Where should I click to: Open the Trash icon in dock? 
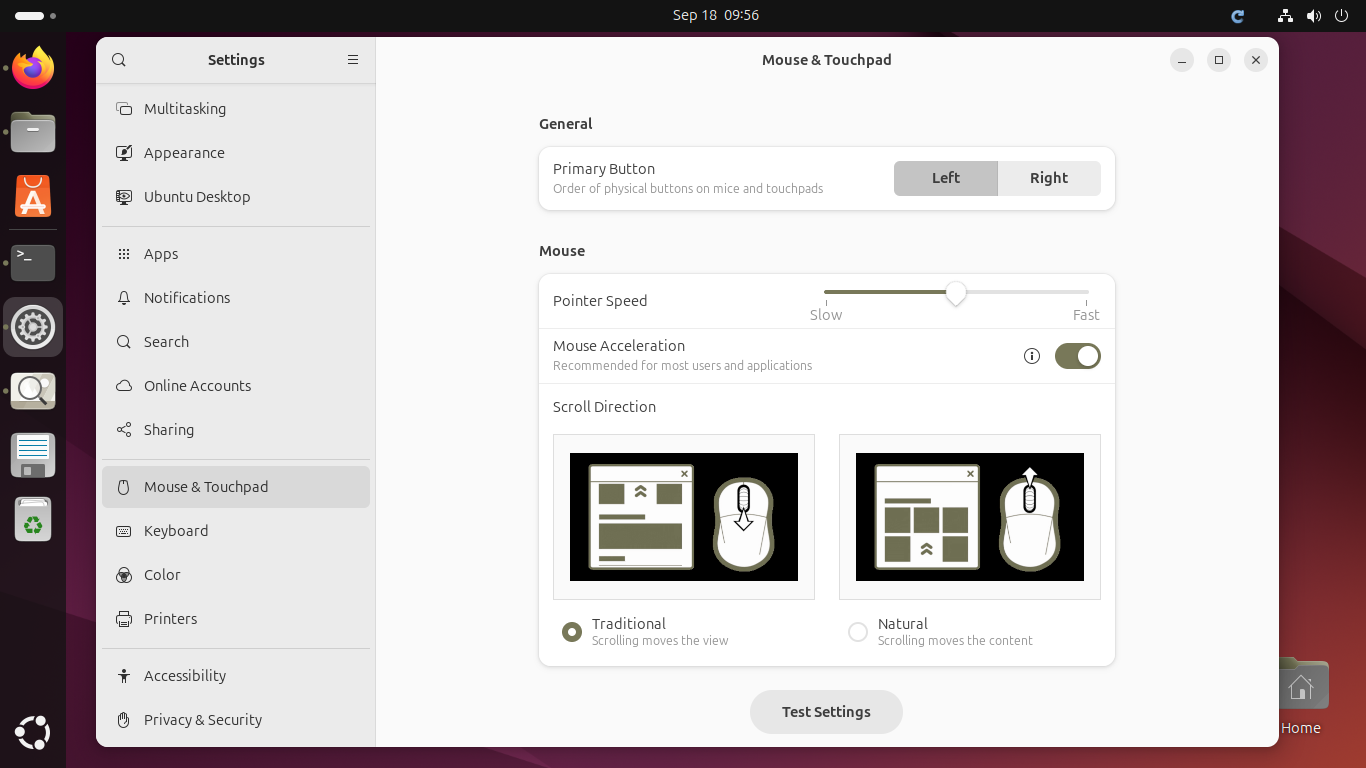click(33, 520)
